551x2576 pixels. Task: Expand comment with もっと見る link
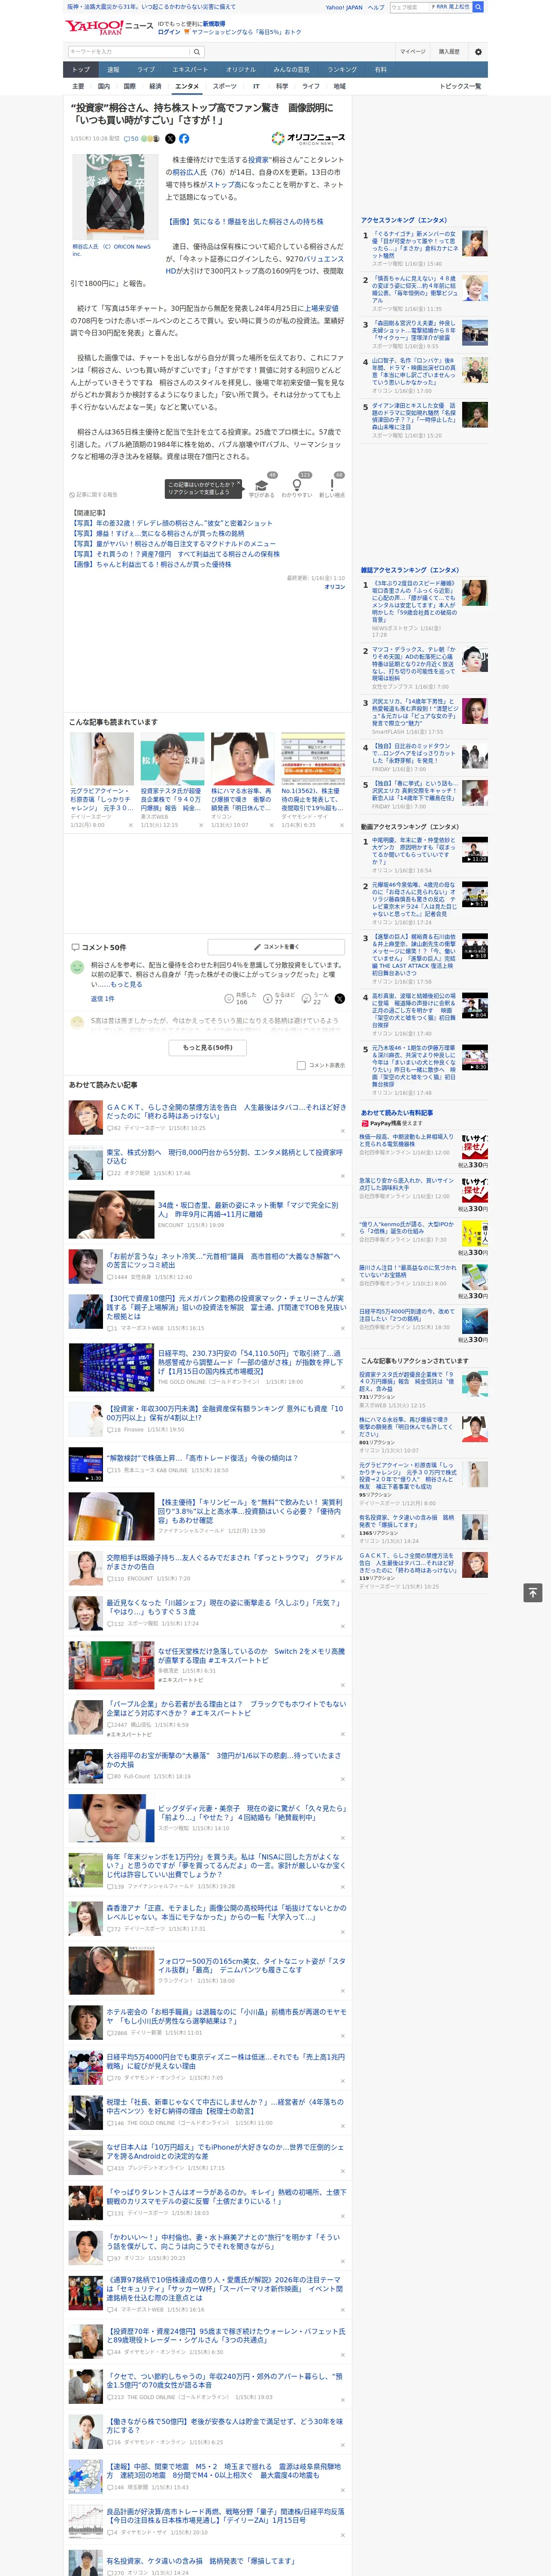point(126,984)
